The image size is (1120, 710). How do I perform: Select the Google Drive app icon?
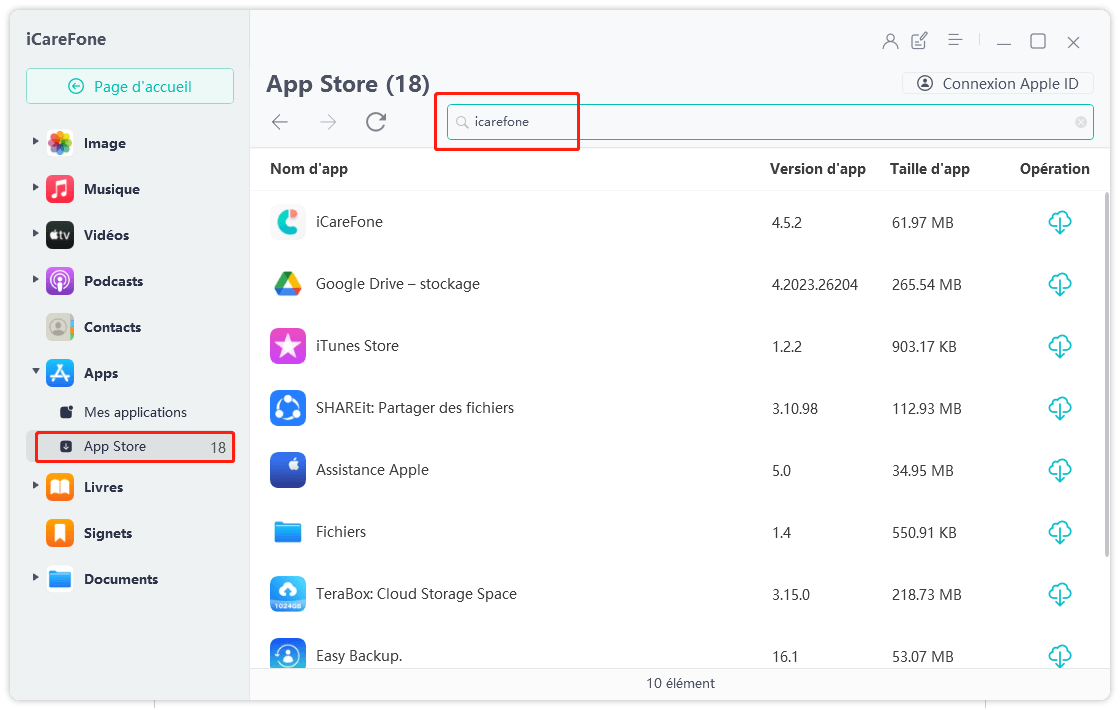(288, 284)
